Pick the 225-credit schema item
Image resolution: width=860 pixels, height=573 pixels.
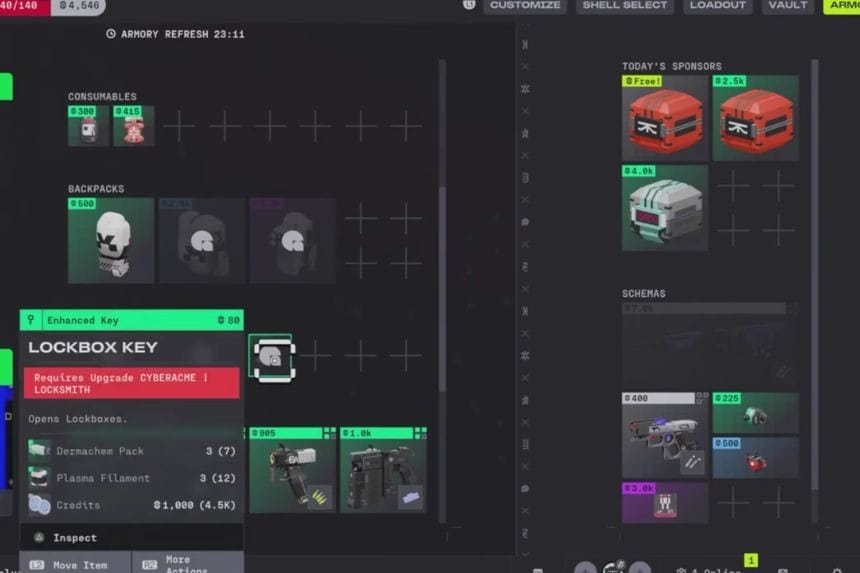click(755, 413)
